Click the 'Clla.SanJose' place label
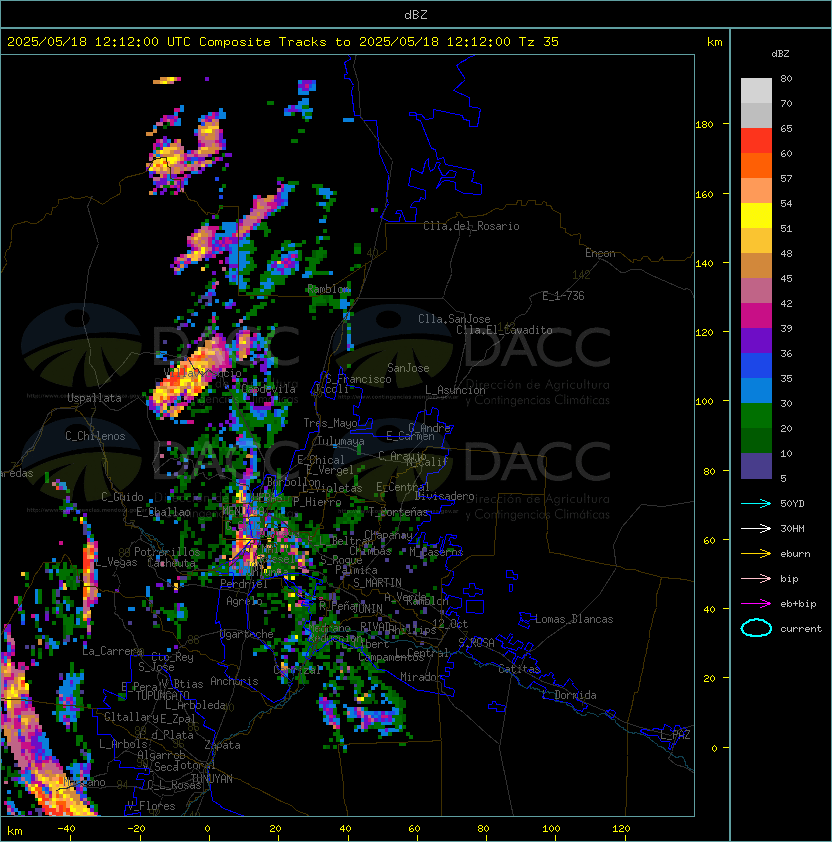This screenshot has width=832, height=842. click(454, 319)
